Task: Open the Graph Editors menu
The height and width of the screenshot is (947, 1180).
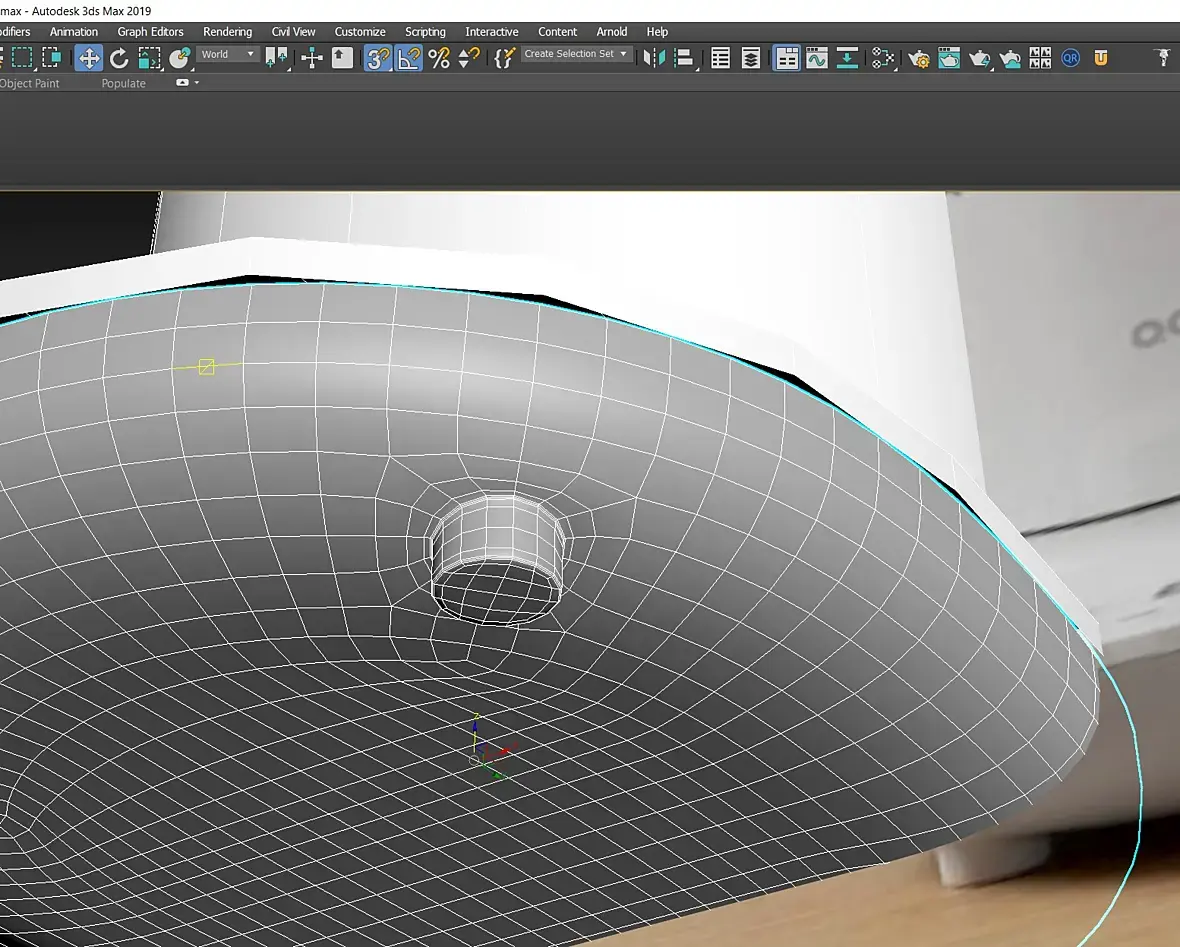Action: point(150,32)
